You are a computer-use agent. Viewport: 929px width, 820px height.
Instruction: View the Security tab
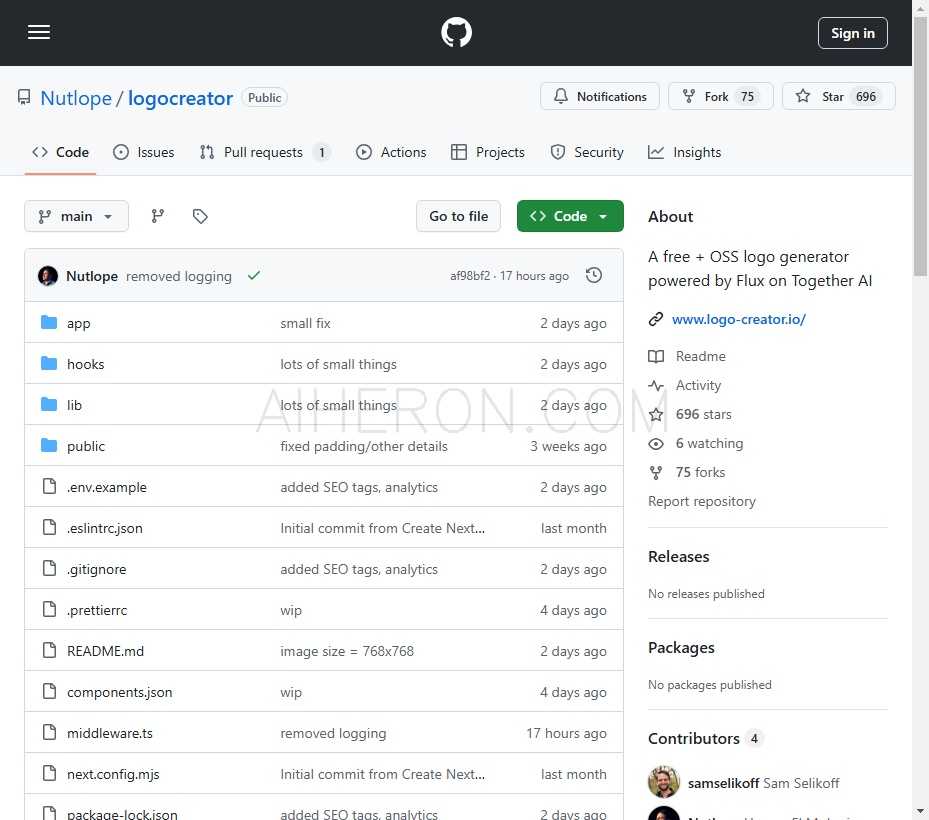(x=587, y=152)
